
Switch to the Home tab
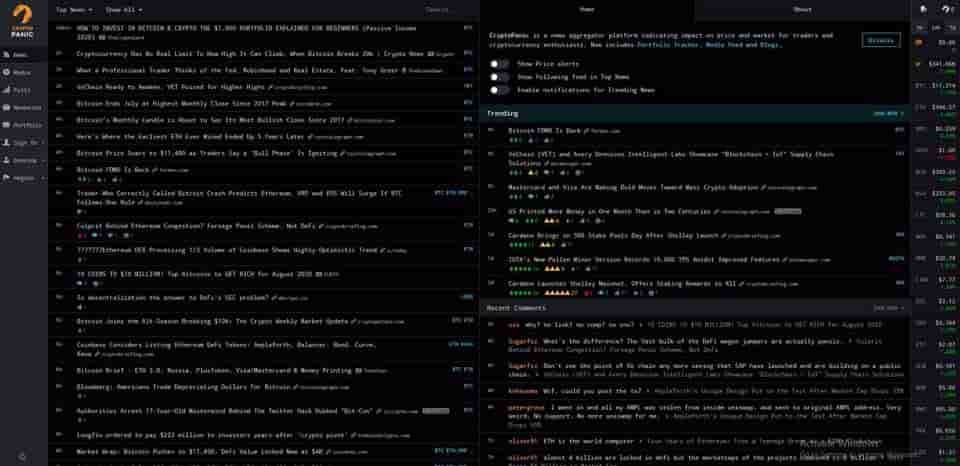pyautogui.click(x=587, y=10)
